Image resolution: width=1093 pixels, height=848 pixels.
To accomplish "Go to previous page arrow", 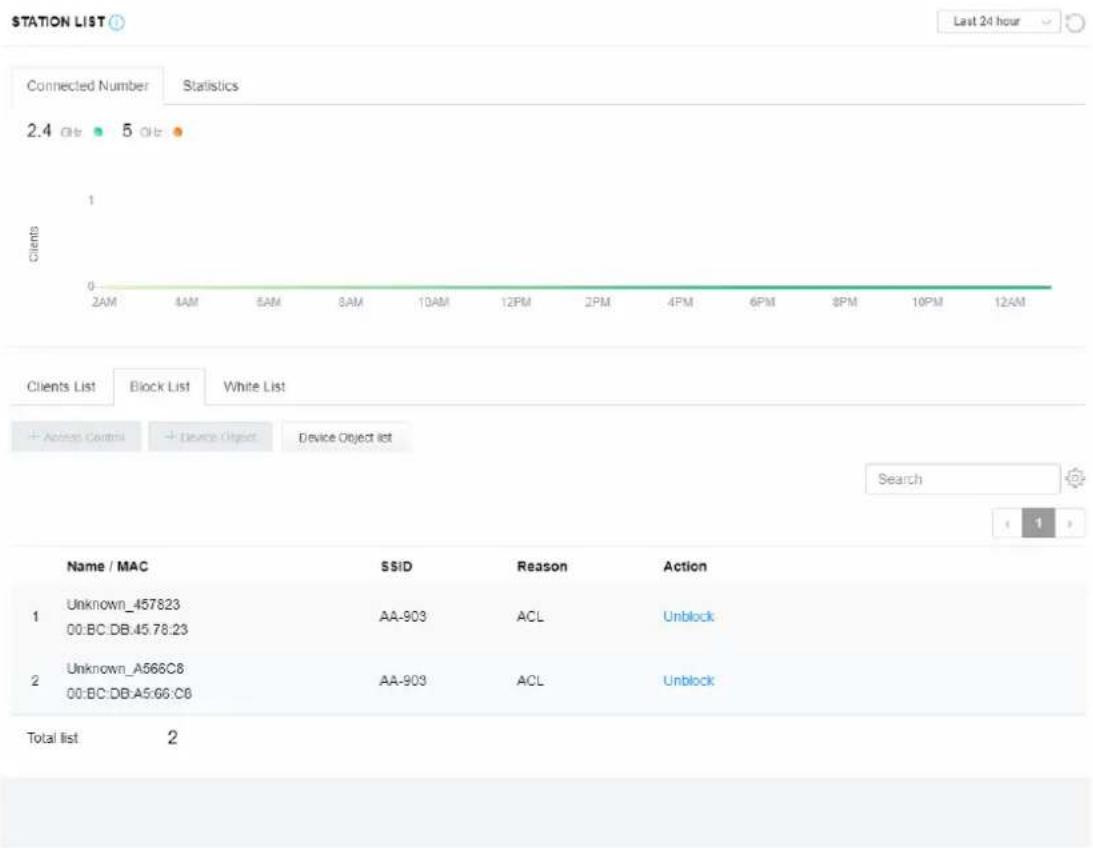I will 1007,523.
